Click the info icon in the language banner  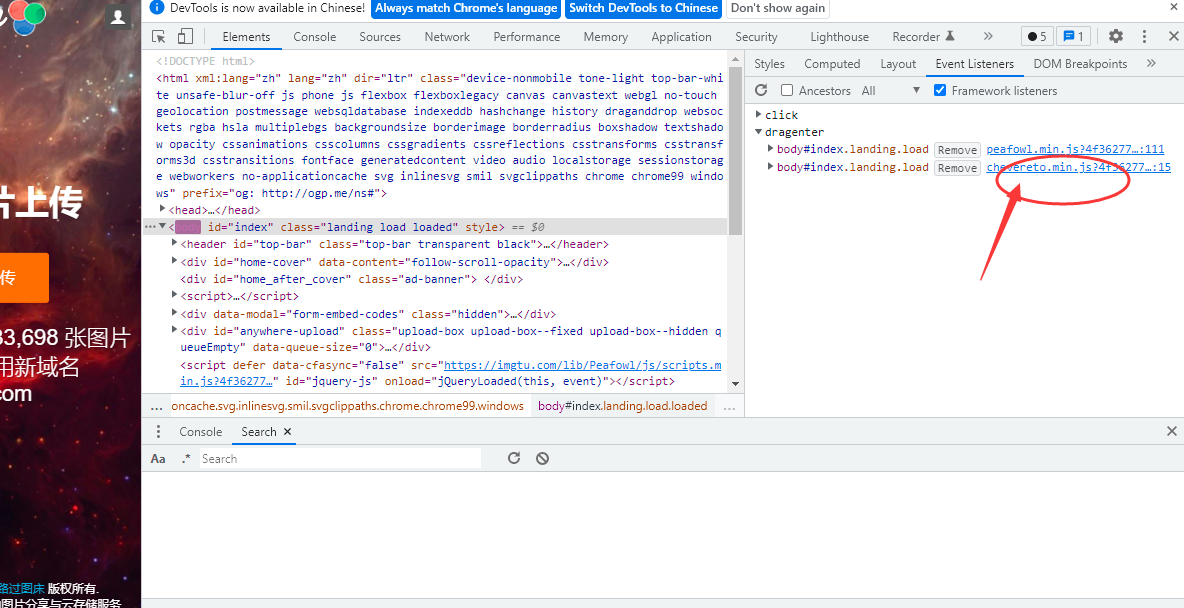(156, 8)
